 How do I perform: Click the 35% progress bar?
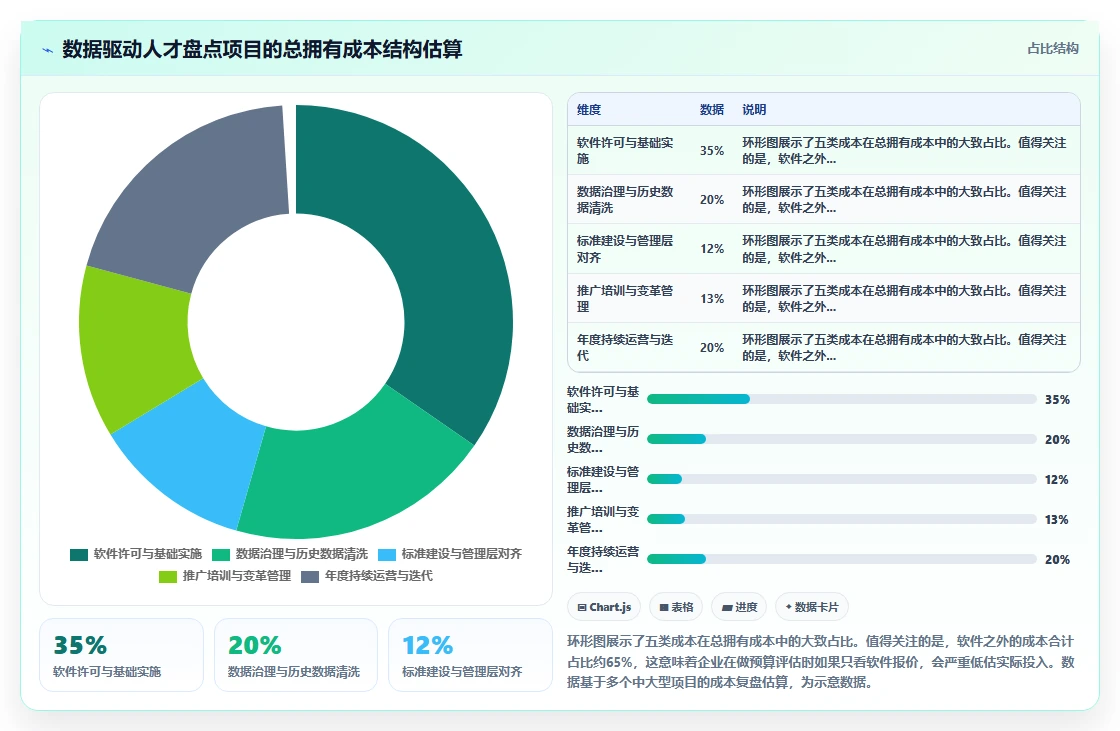click(x=841, y=399)
